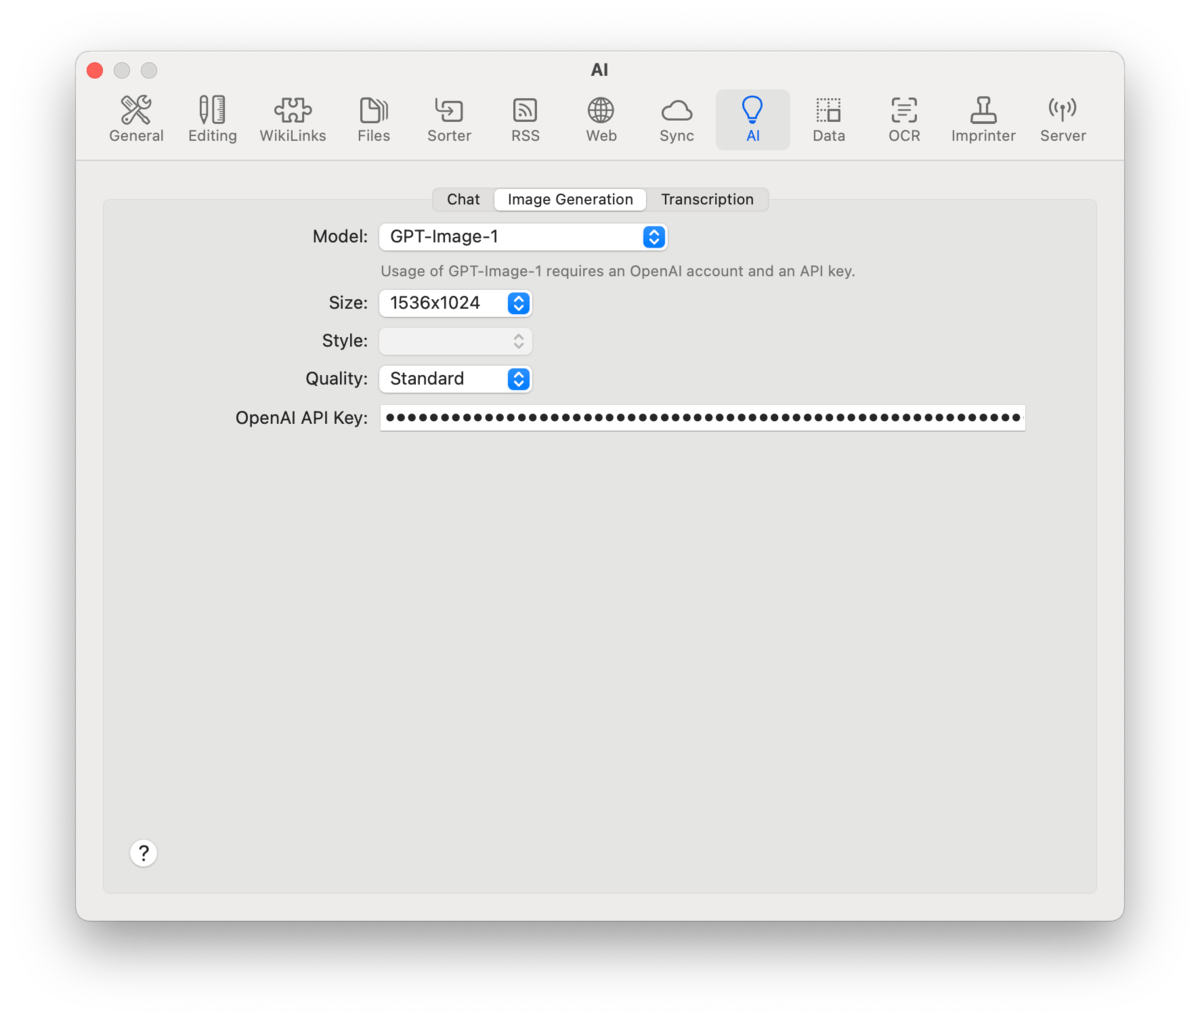Open the General preferences pane
Viewport: 1200px width, 1021px height.
click(x=136, y=119)
